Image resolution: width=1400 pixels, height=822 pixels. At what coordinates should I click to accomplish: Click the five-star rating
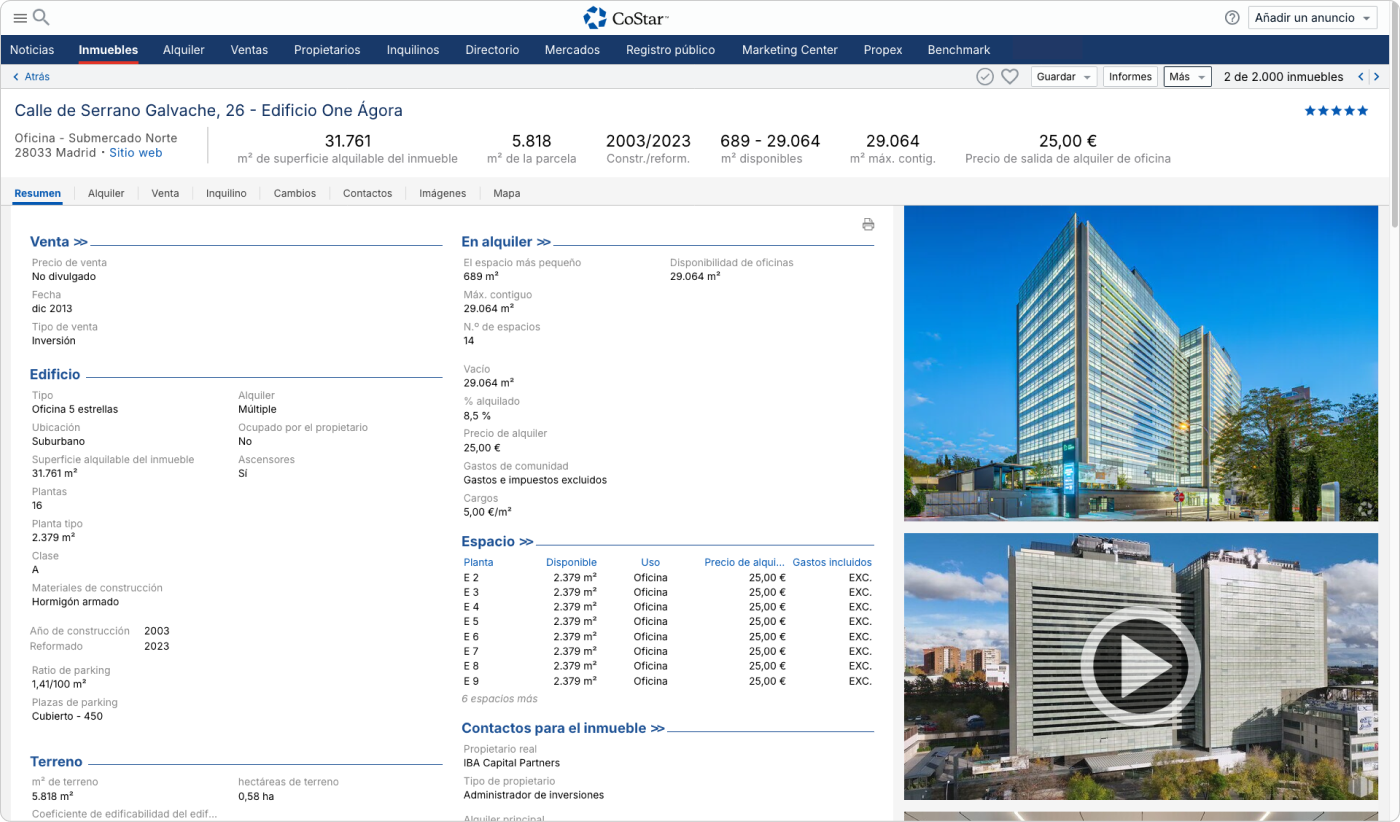[x=1336, y=111]
